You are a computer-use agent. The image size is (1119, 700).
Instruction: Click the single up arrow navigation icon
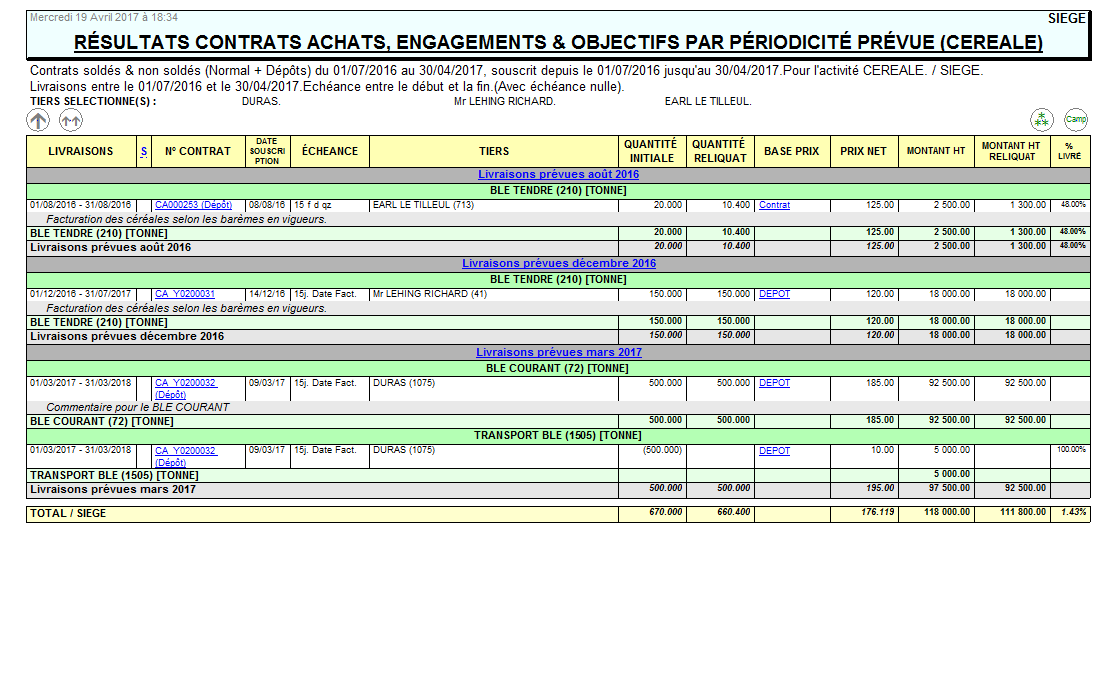click(x=37, y=120)
